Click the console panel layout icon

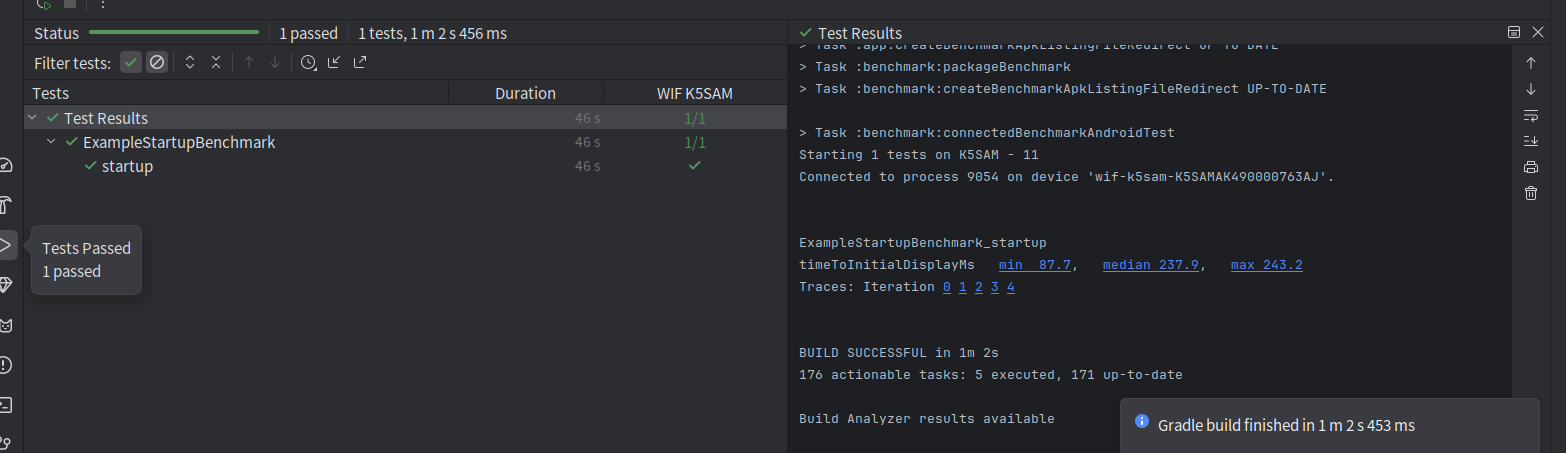(x=1514, y=33)
